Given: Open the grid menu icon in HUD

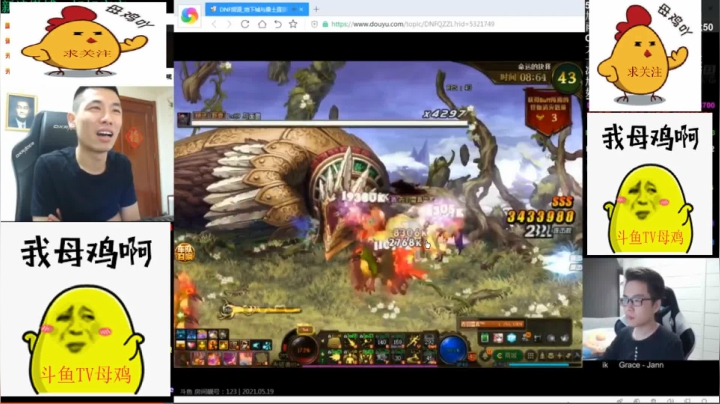Looking at the screenshot, I should pos(531,356).
